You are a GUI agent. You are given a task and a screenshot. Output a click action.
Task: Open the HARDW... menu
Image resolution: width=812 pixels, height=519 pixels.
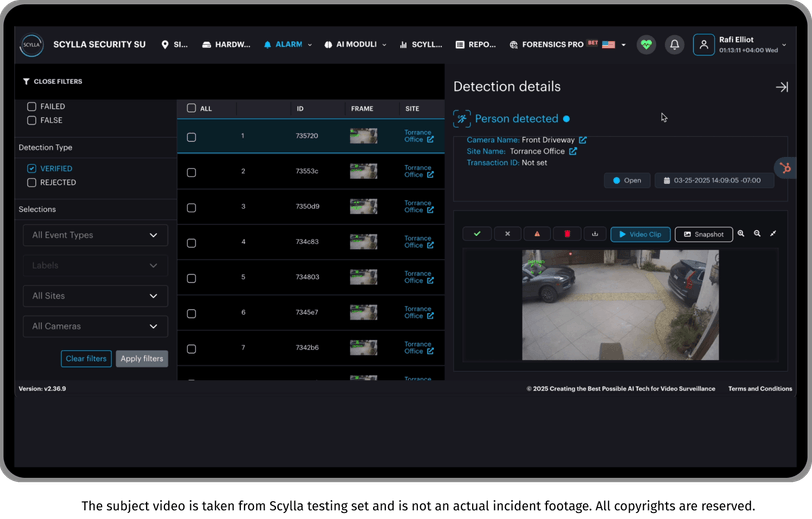226,45
